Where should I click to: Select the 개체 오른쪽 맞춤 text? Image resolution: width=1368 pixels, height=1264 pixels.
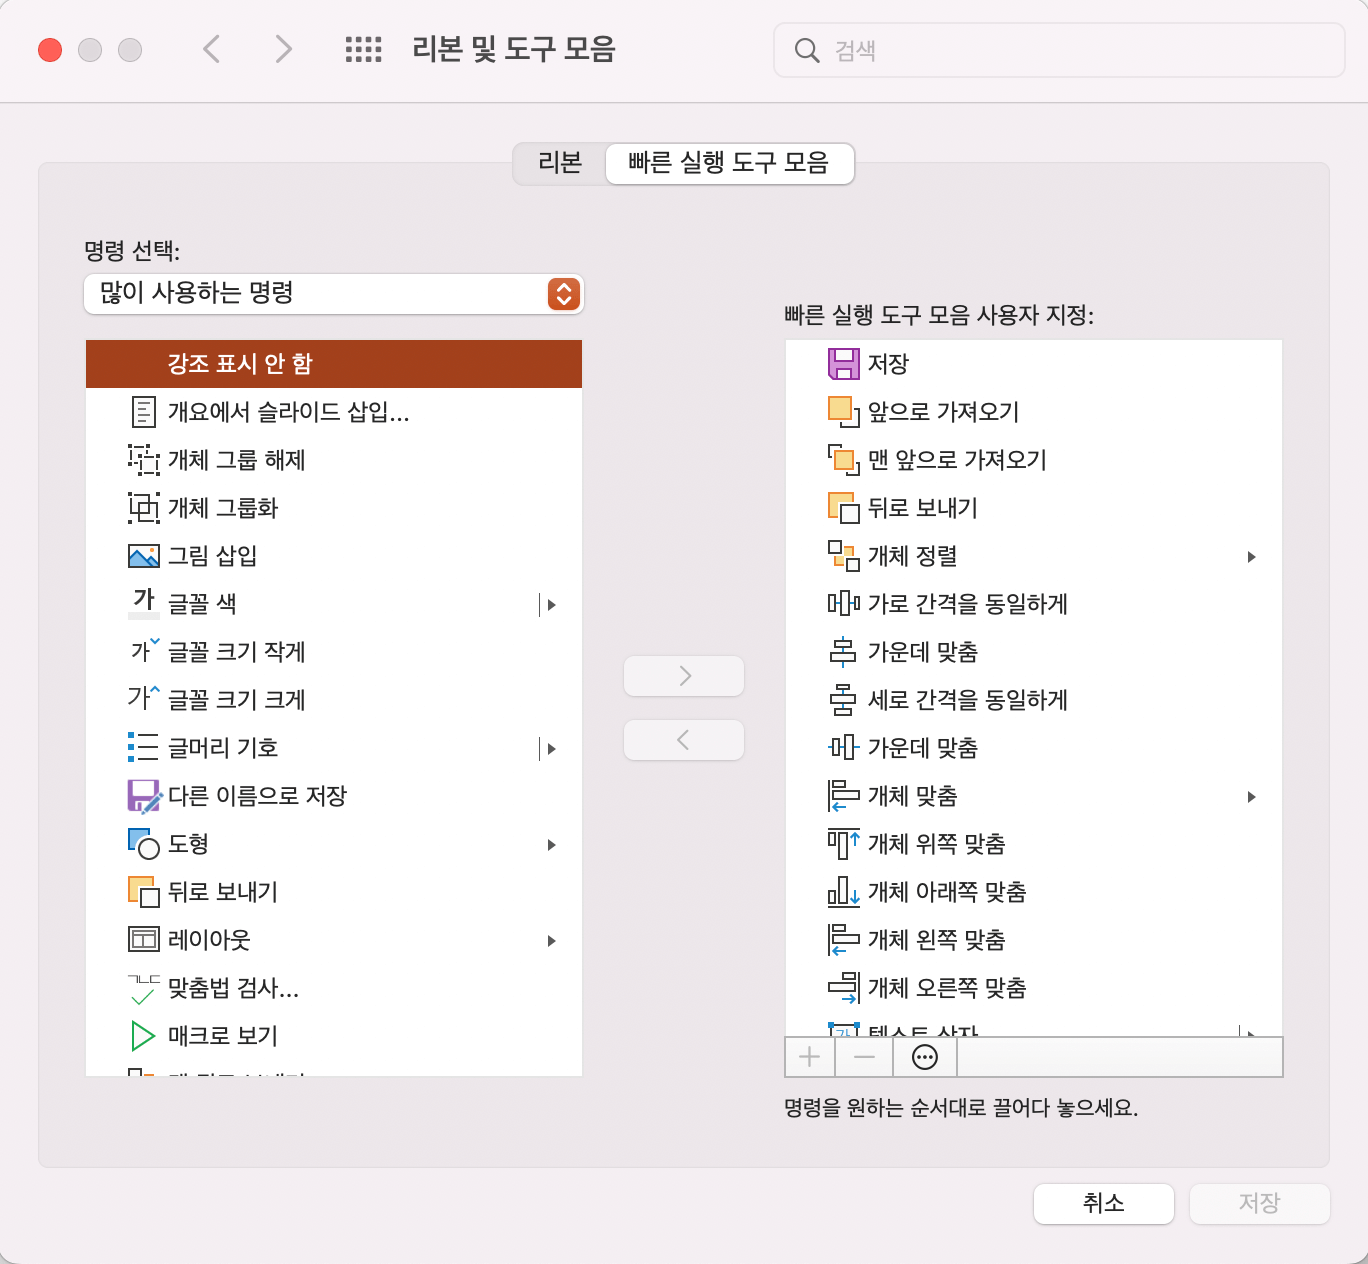coord(947,988)
